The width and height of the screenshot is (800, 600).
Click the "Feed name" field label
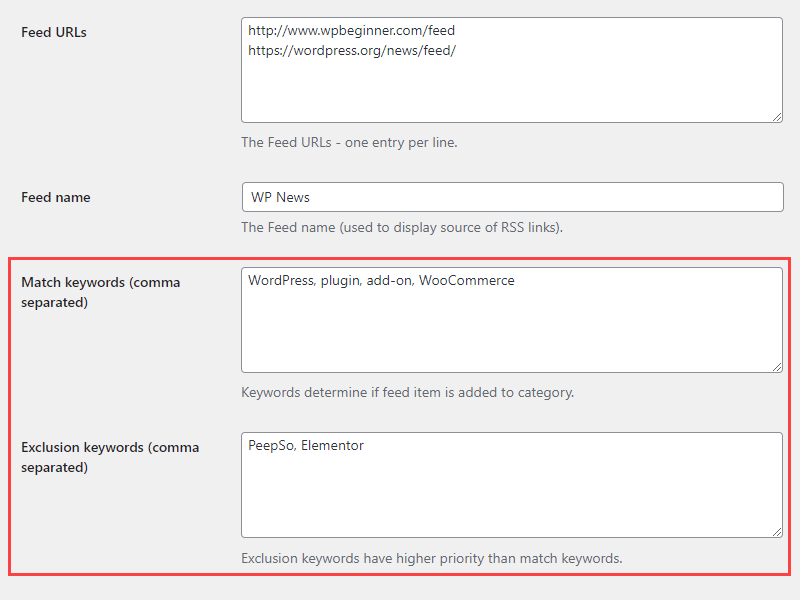tap(56, 197)
